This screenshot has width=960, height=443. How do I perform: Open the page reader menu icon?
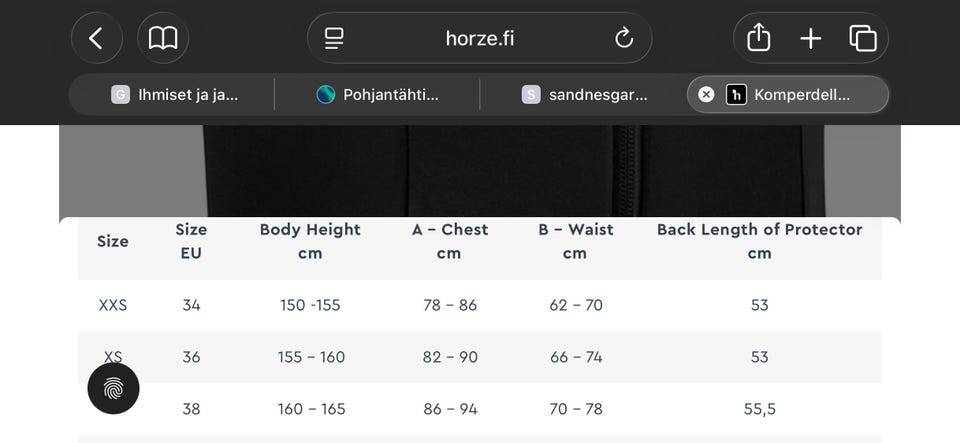[x=334, y=39]
